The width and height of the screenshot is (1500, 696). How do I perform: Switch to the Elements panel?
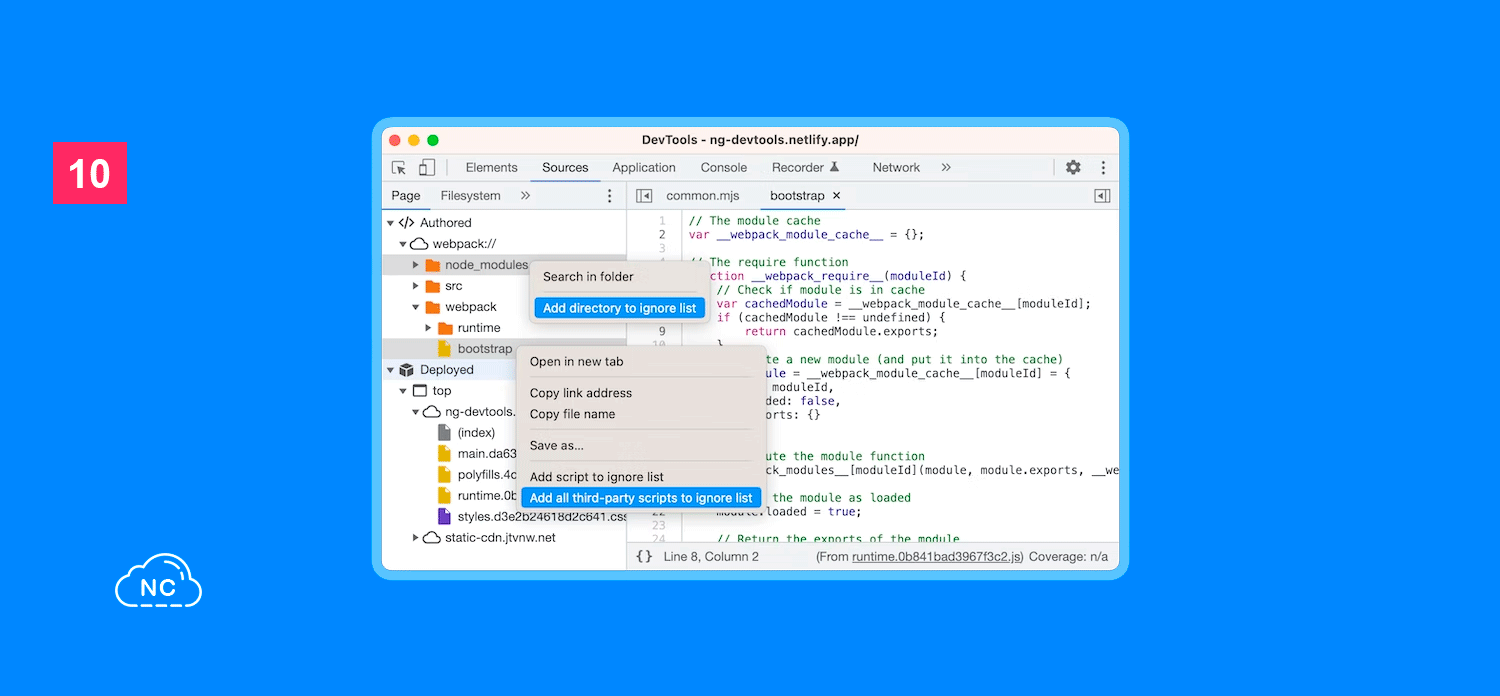(x=492, y=168)
